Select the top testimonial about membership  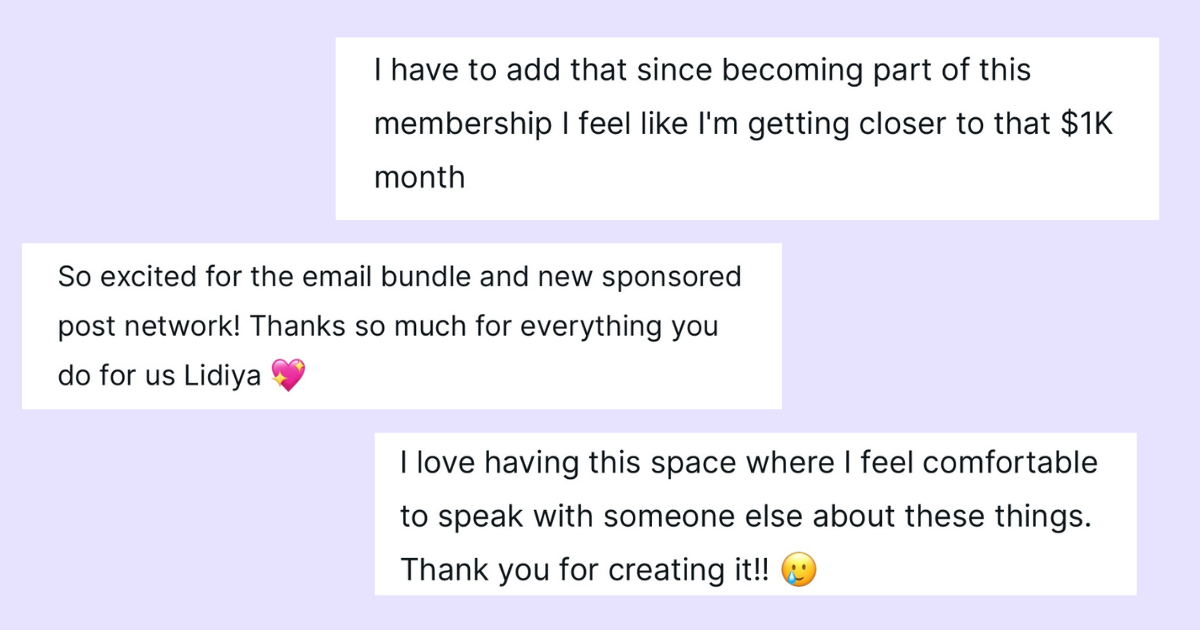click(x=747, y=128)
